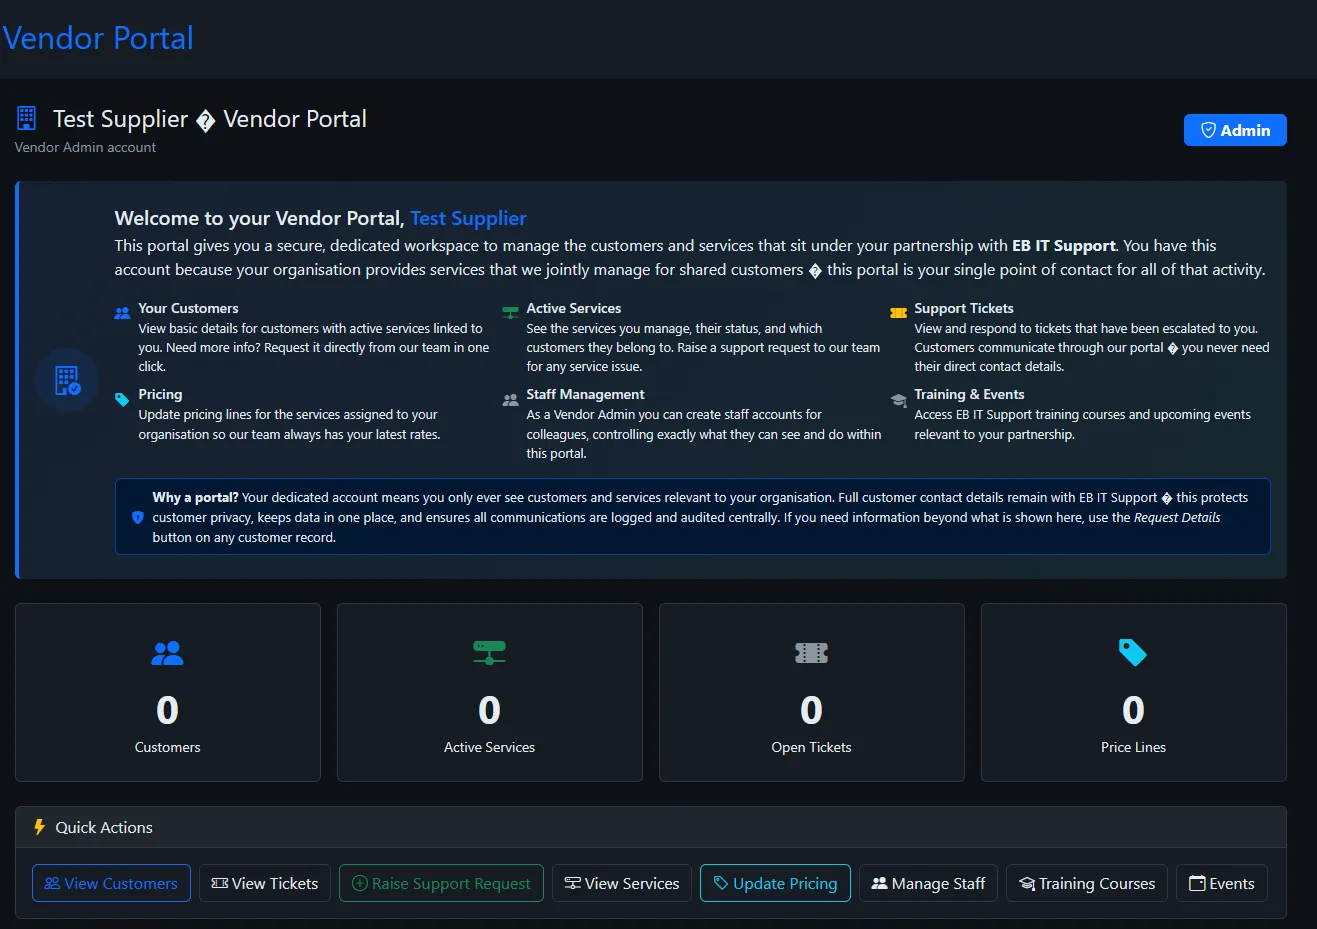
Task: Click the Open Tickets label in the count card
Action: [x=811, y=747]
